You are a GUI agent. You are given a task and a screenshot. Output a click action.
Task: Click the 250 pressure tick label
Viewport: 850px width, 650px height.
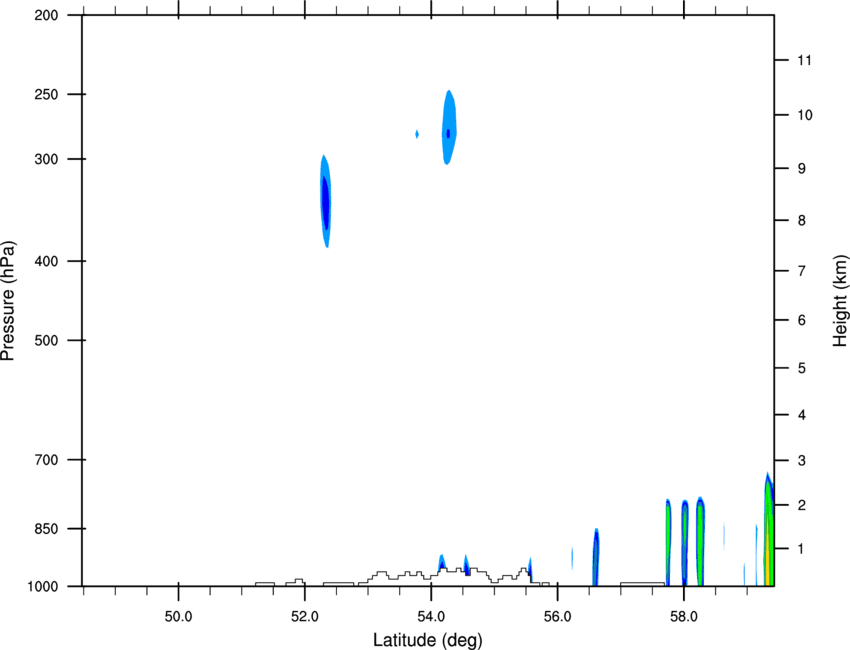pyautogui.click(x=46, y=94)
